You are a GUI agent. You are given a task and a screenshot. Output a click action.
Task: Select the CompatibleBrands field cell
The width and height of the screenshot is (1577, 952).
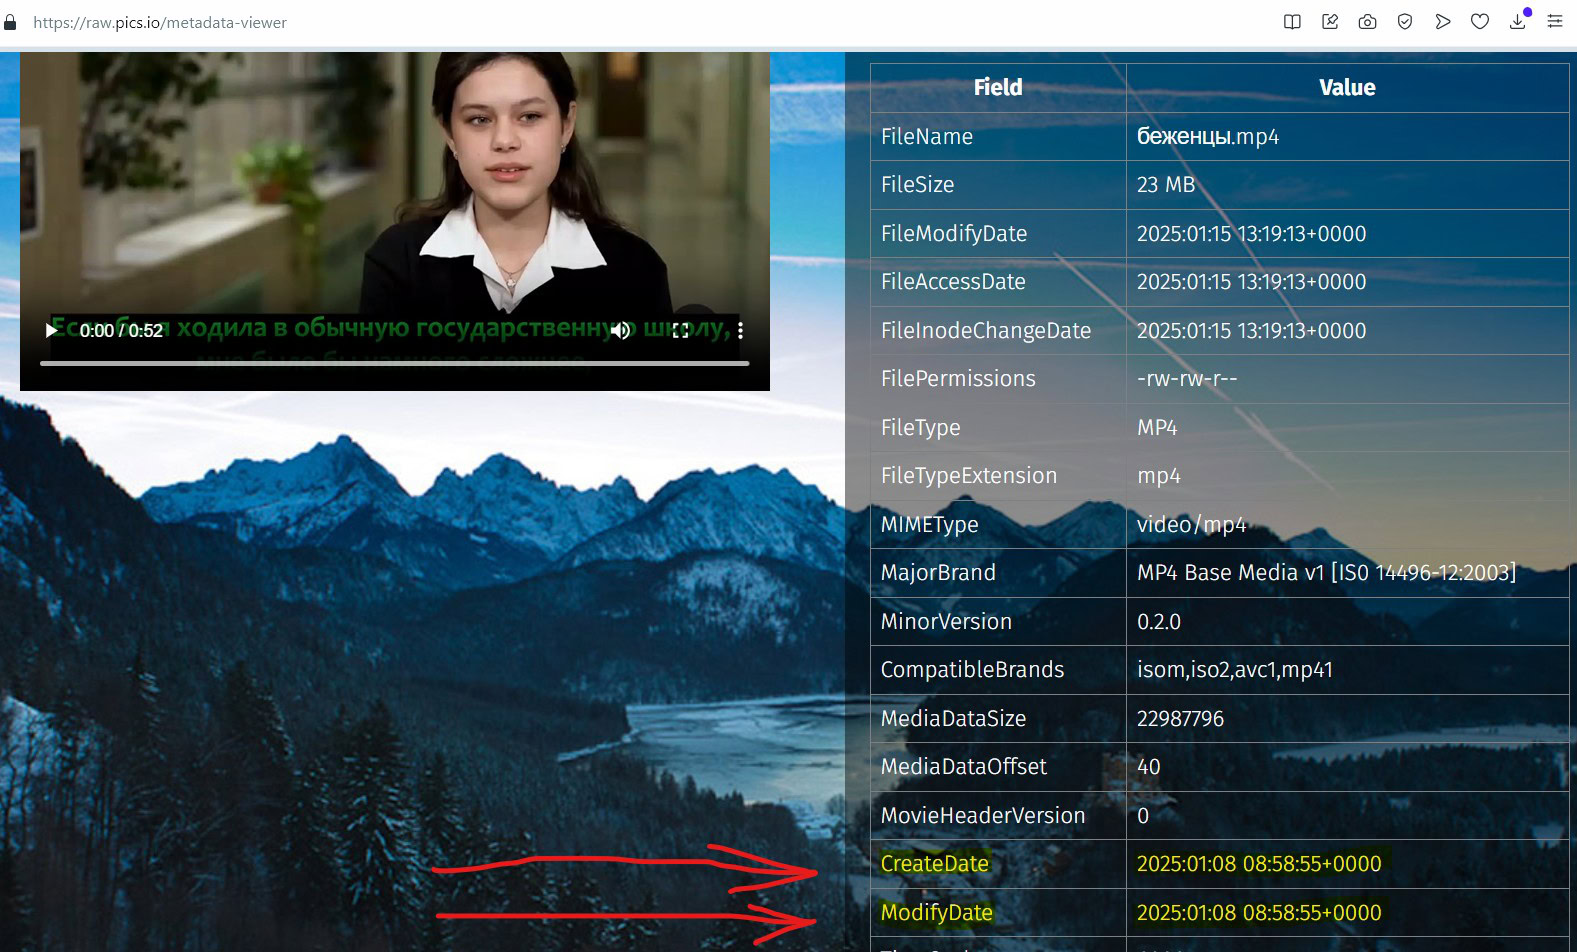(998, 670)
